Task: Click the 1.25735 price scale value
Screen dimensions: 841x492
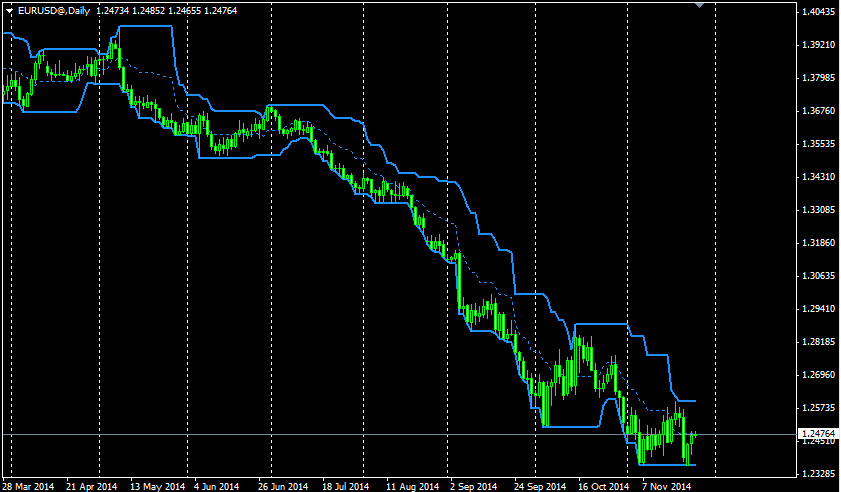Action: pos(818,408)
